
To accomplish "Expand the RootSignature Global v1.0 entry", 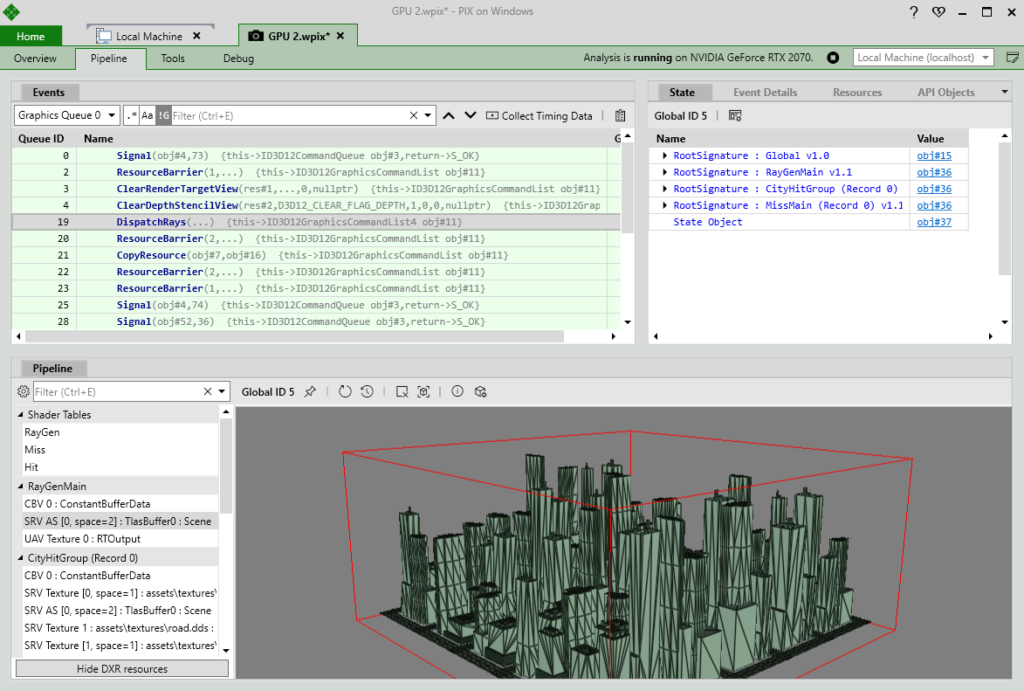I will [x=664, y=155].
